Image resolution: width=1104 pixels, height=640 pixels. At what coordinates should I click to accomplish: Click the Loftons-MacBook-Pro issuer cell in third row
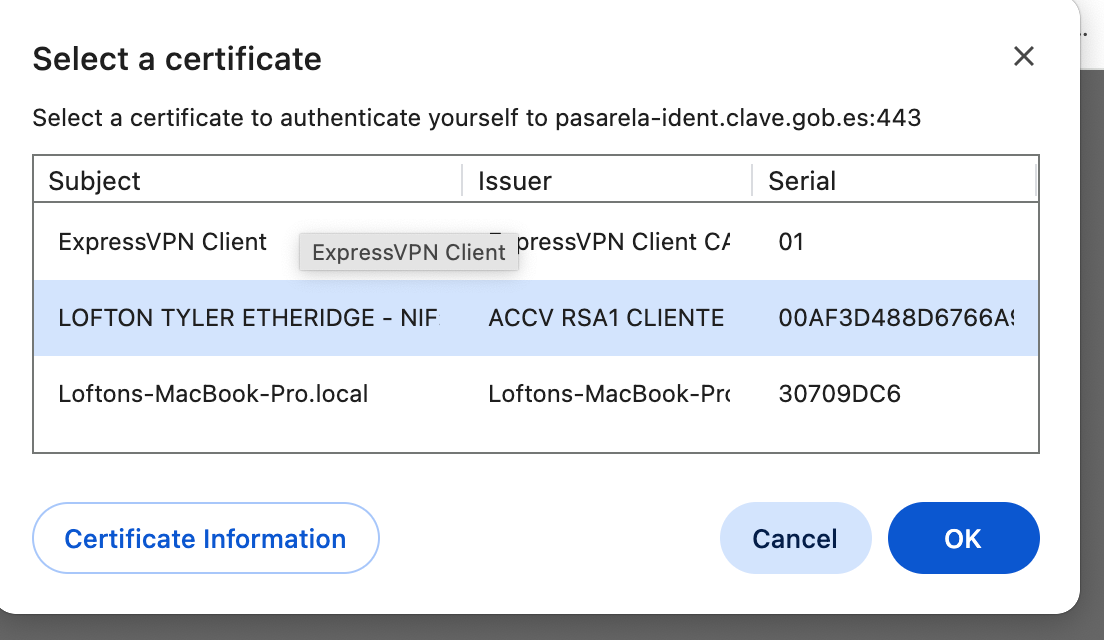click(x=608, y=394)
